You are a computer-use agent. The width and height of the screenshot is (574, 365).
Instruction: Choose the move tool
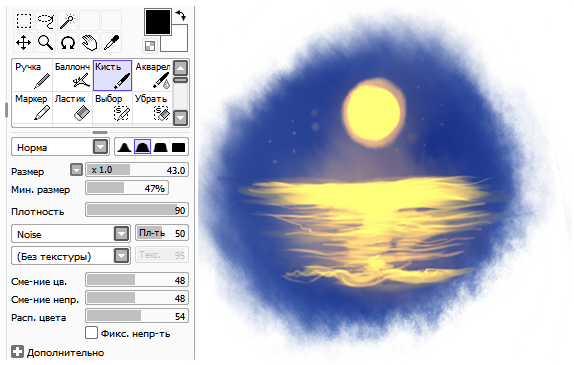(24, 42)
